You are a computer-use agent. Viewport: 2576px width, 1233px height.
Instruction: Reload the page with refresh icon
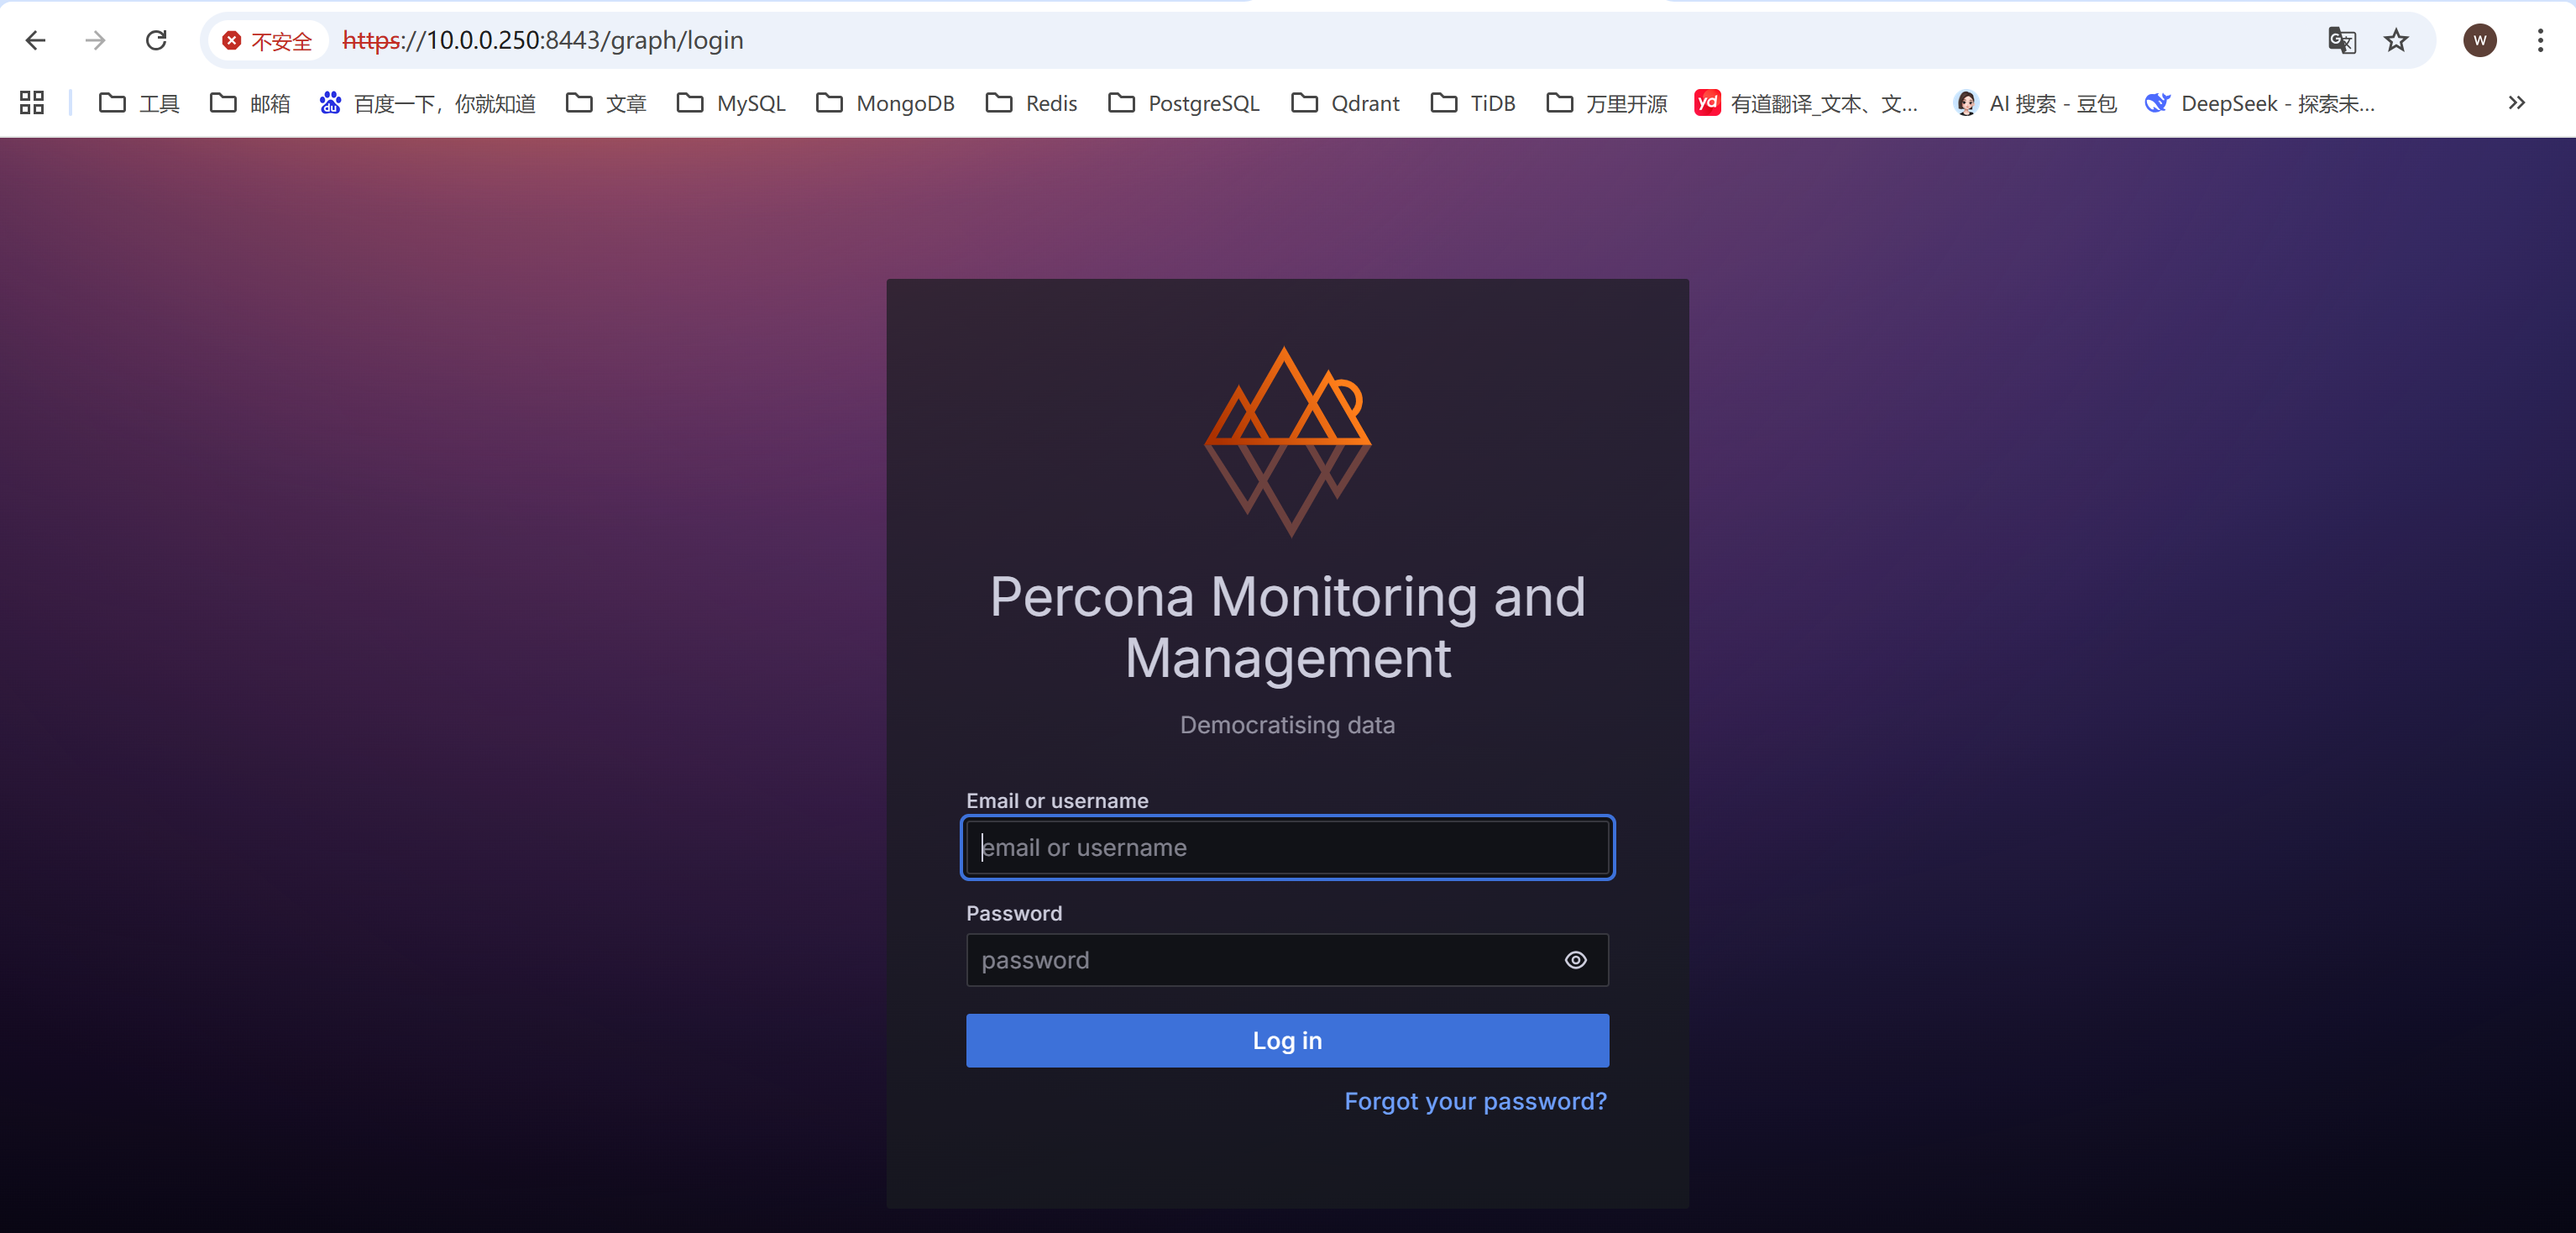click(x=156, y=40)
